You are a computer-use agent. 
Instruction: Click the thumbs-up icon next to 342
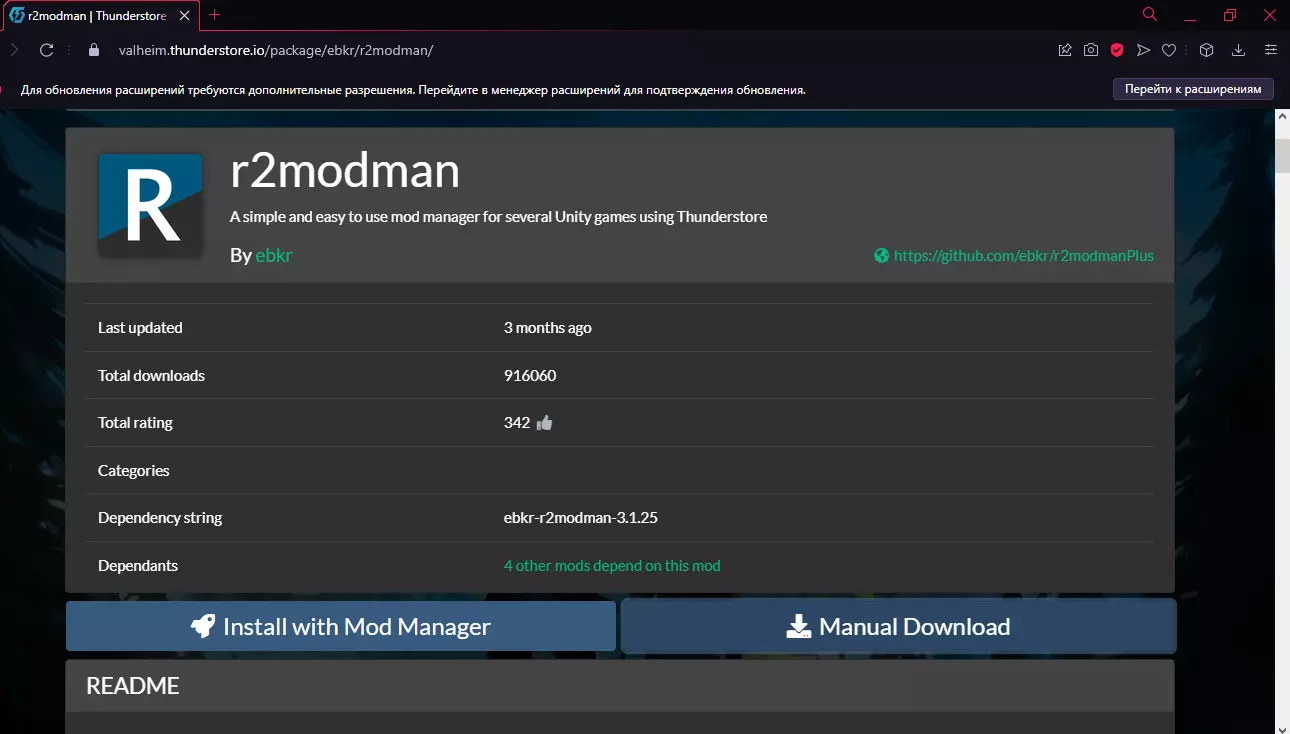[544, 423]
